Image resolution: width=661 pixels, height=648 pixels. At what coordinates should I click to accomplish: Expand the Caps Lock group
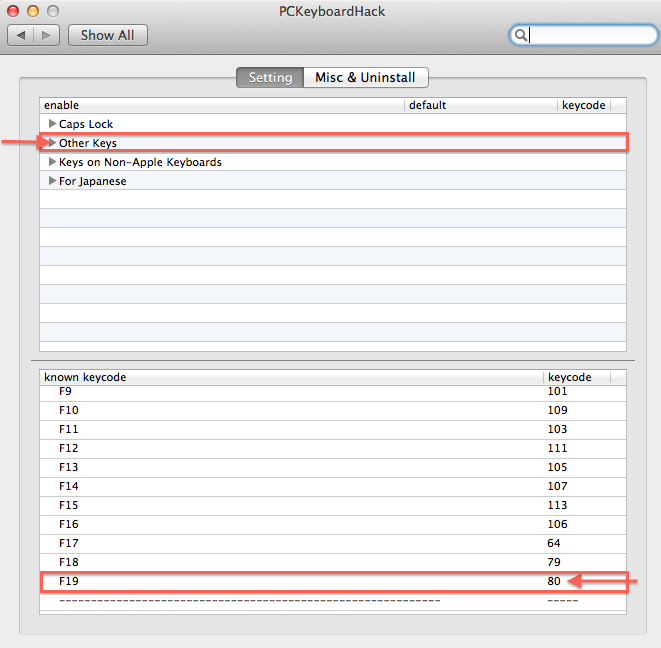click(x=53, y=124)
